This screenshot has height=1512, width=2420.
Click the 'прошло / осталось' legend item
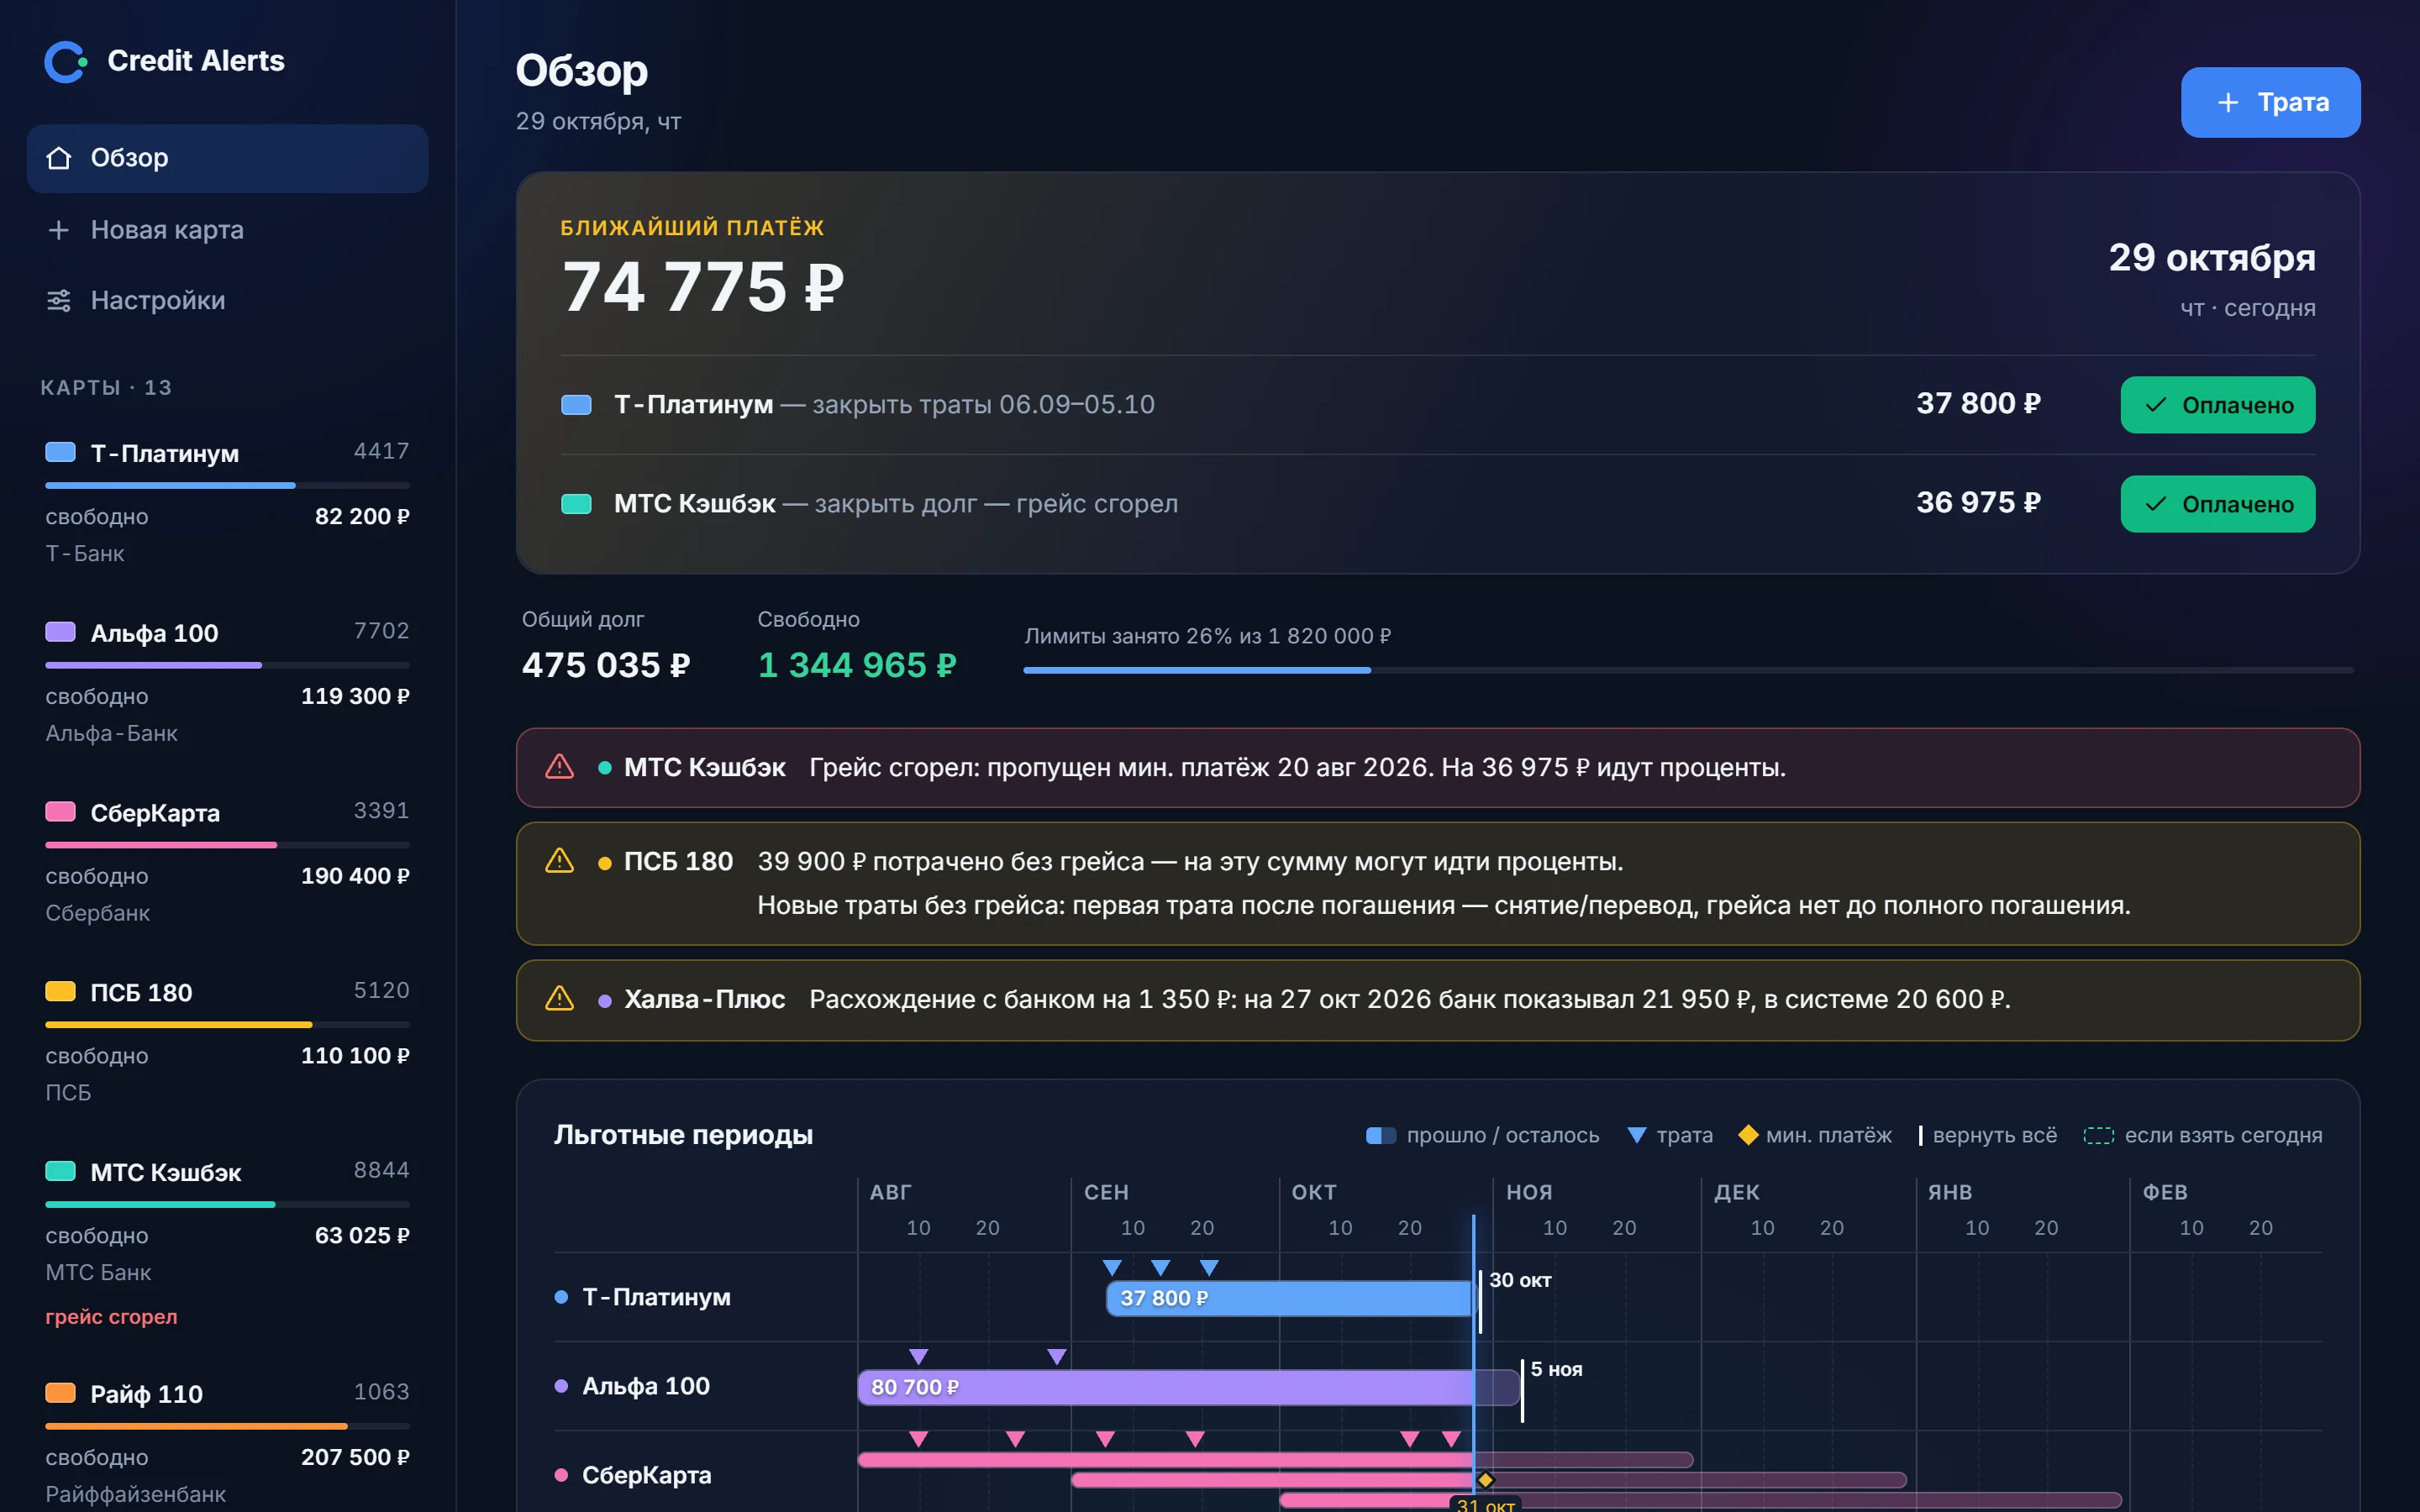point(1483,1135)
